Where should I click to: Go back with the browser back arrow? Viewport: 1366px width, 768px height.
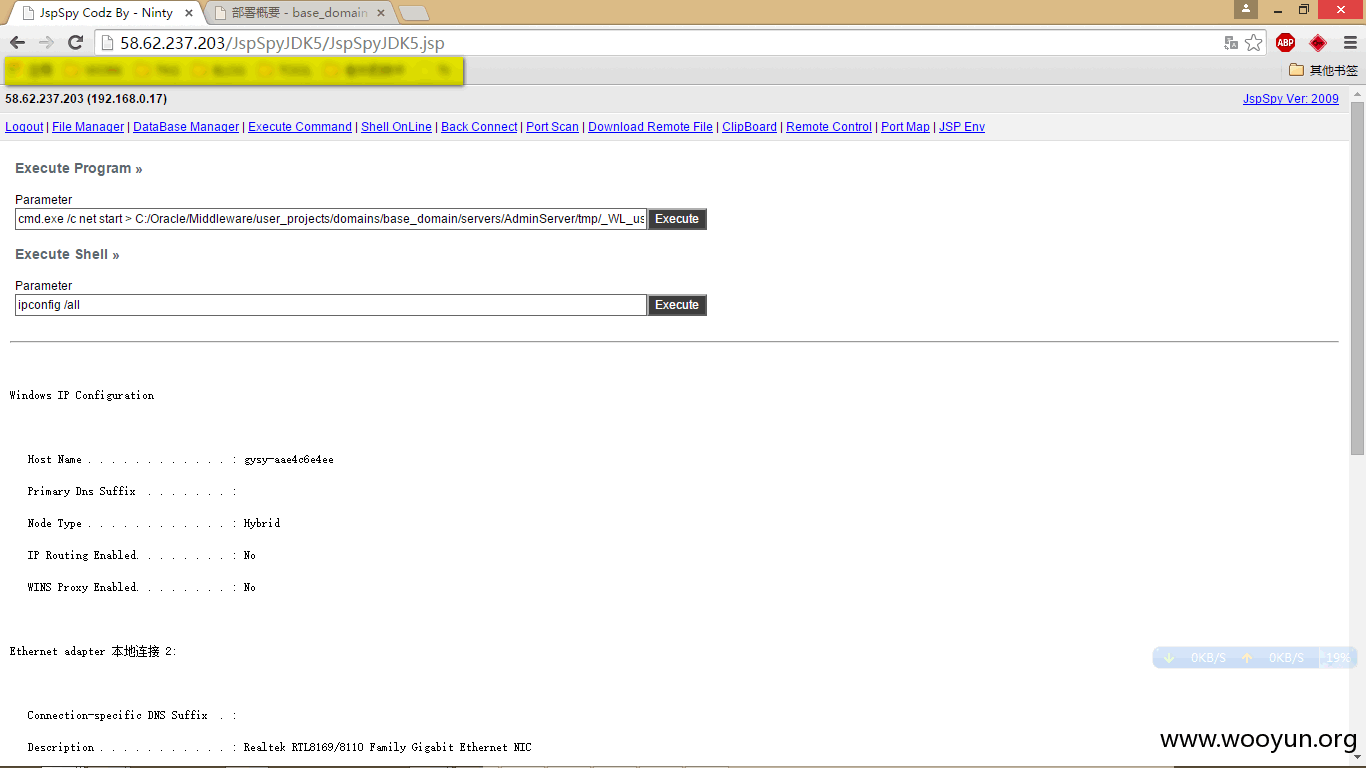[17, 43]
